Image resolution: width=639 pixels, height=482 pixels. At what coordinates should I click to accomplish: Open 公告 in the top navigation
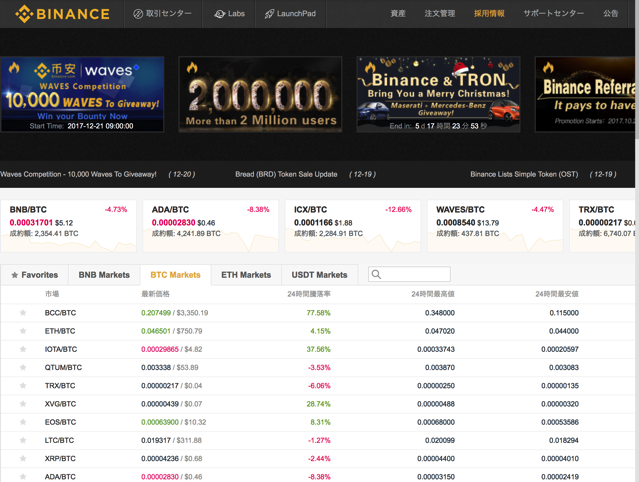click(x=610, y=14)
